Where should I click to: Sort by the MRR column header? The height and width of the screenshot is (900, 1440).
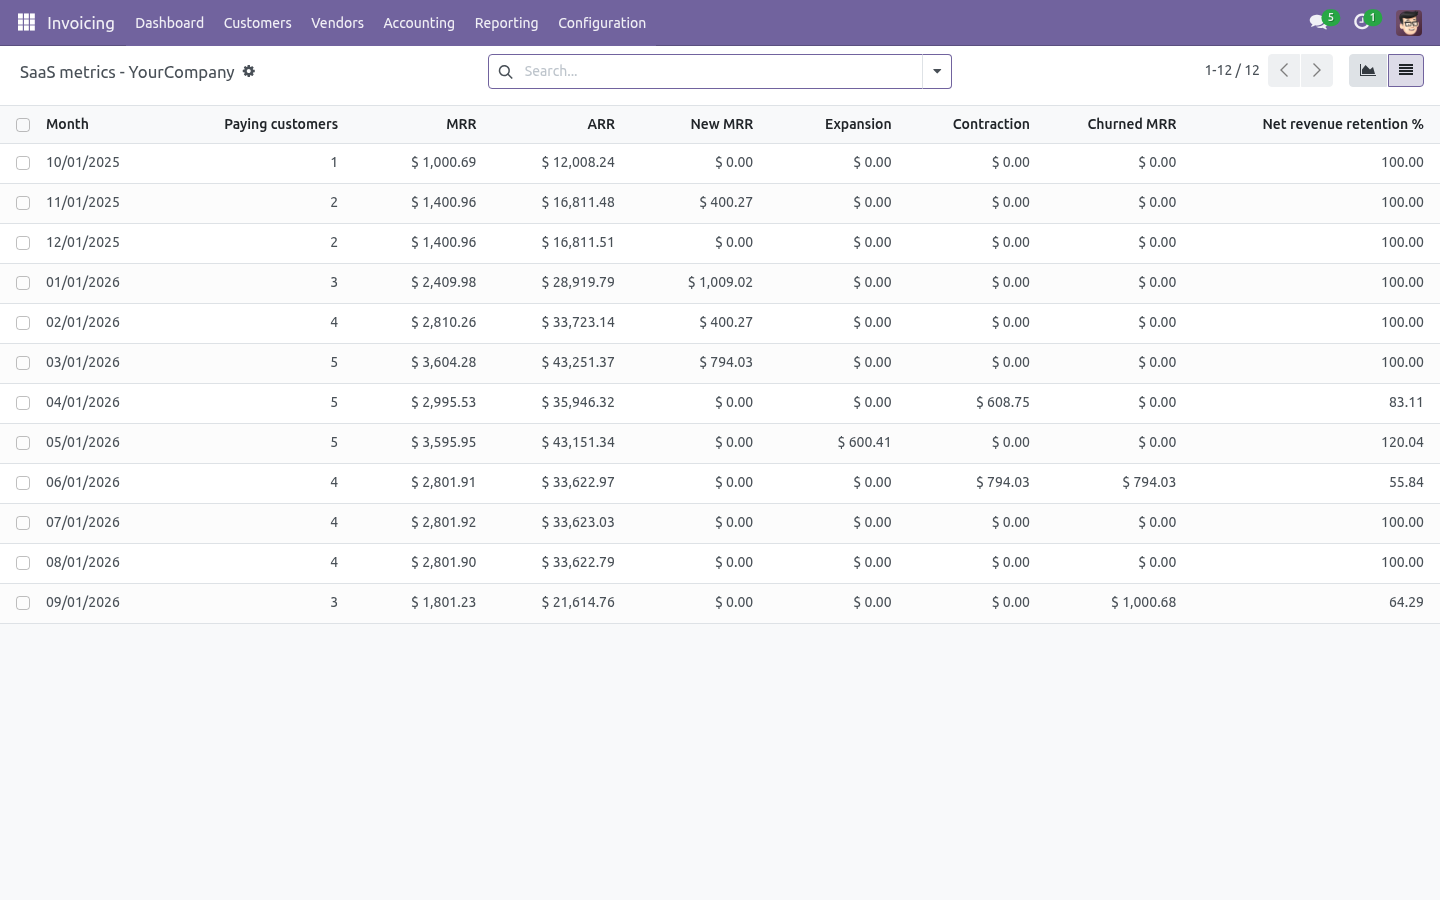461,124
